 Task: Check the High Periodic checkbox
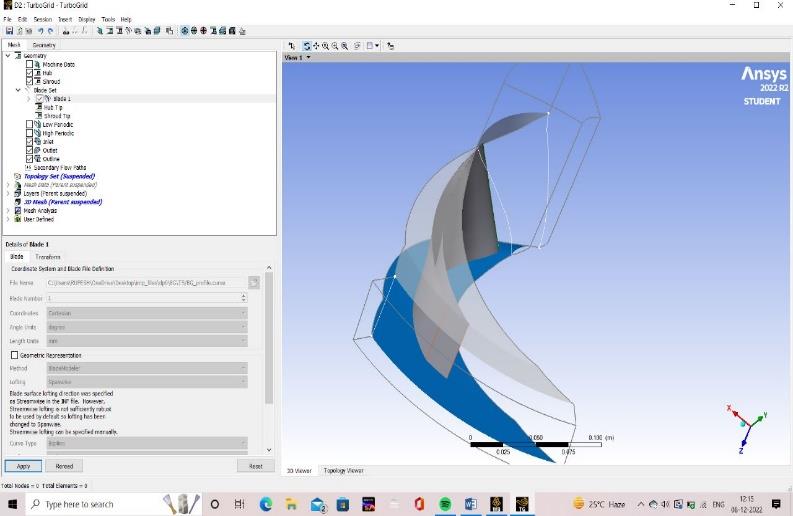tap(29, 133)
